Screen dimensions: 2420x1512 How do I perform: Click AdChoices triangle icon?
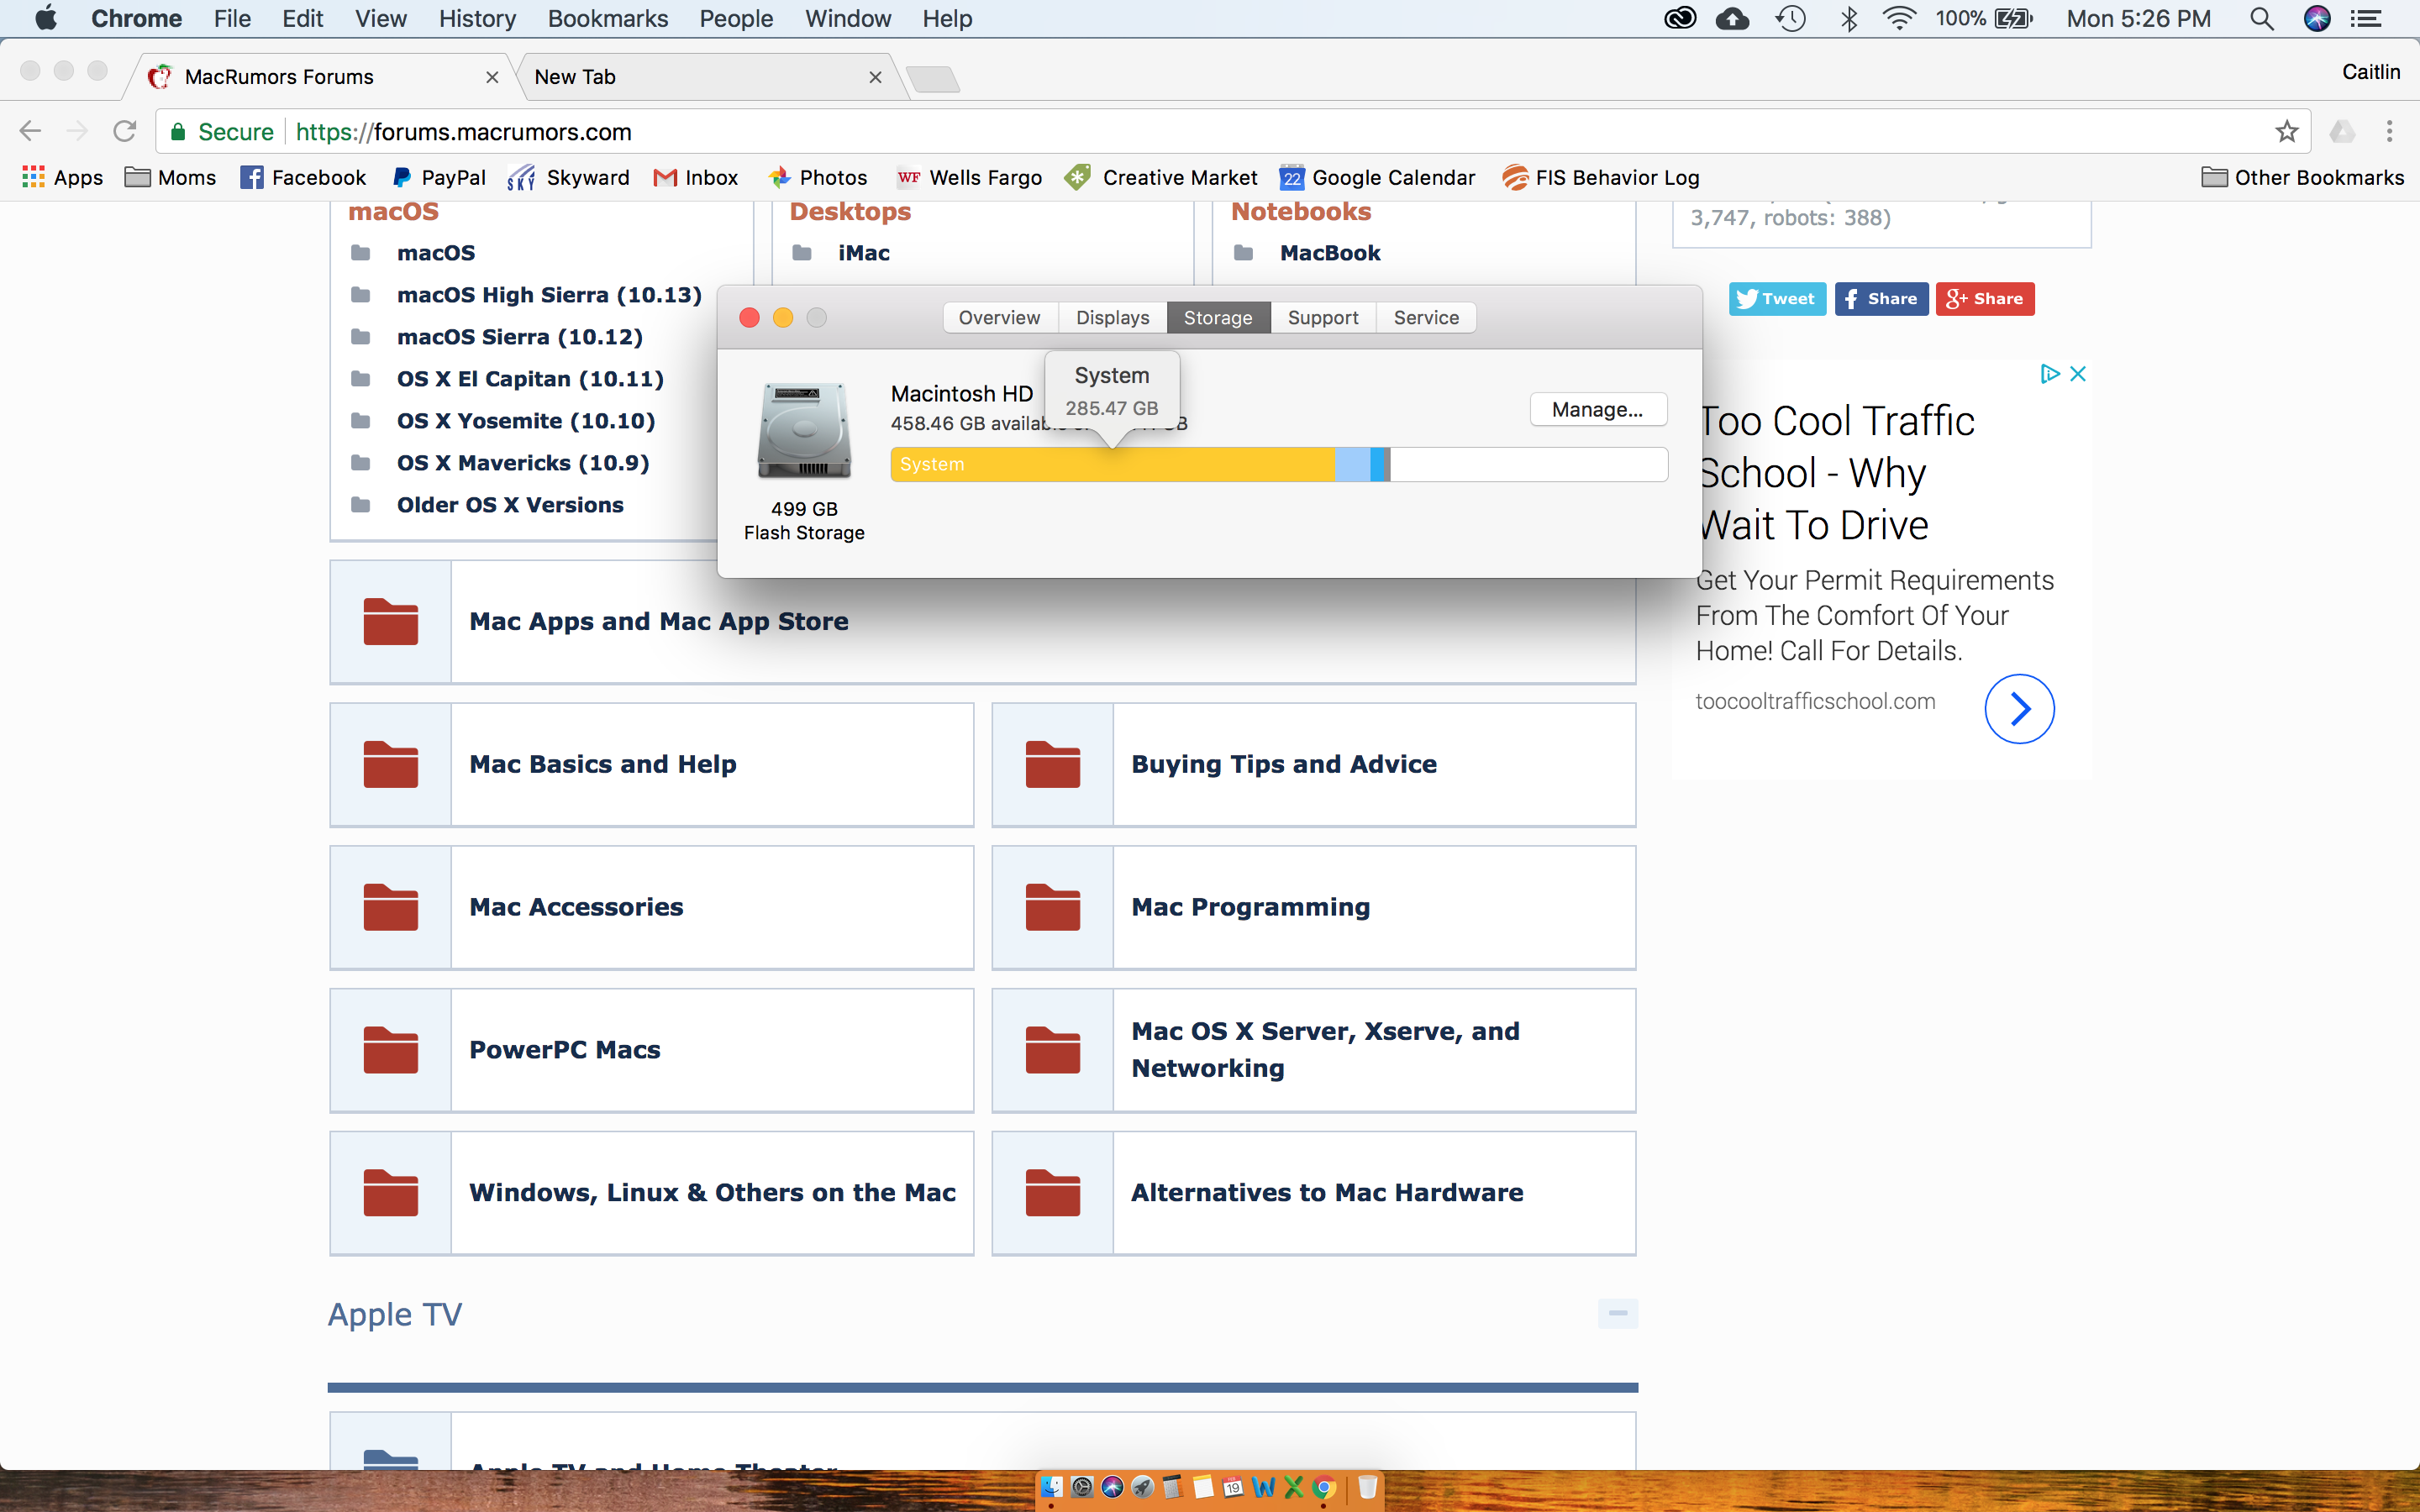[x=2050, y=373]
